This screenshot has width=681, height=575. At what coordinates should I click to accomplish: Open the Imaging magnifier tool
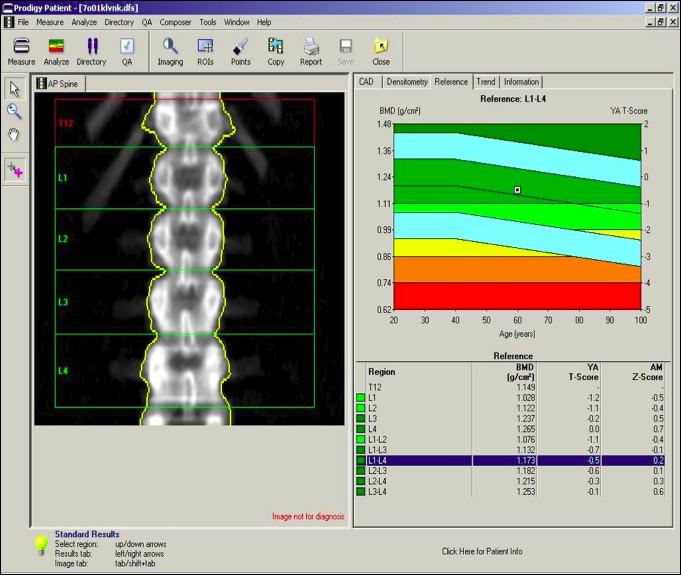click(x=170, y=51)
